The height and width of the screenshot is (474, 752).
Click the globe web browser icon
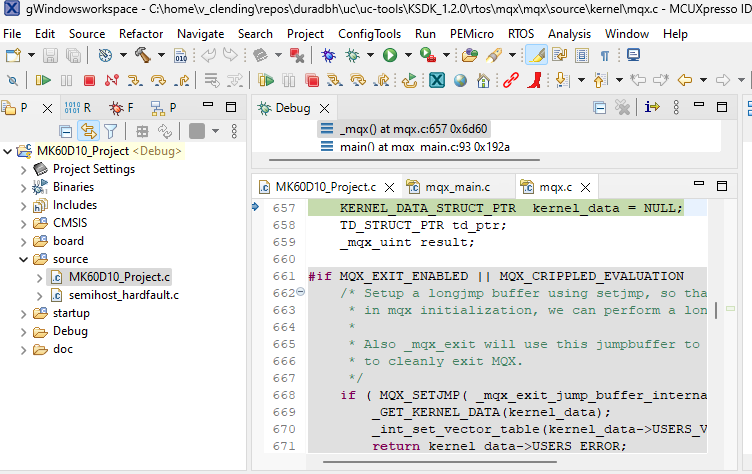[460, 81]
